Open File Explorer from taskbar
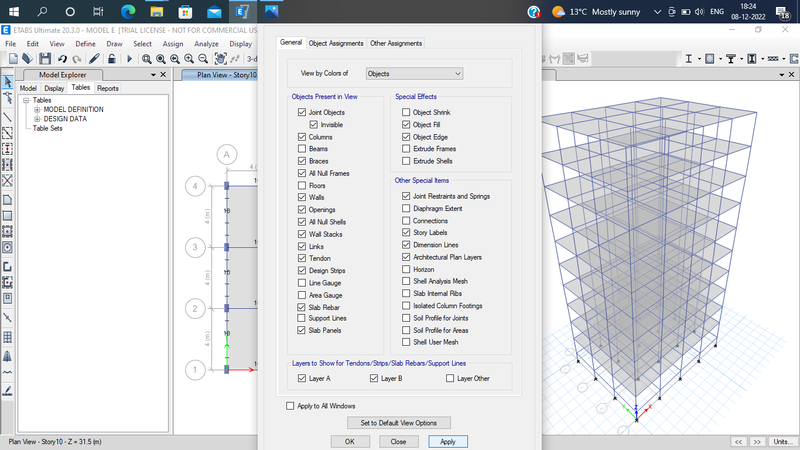The image size is (800, 450). coord(157,11)
